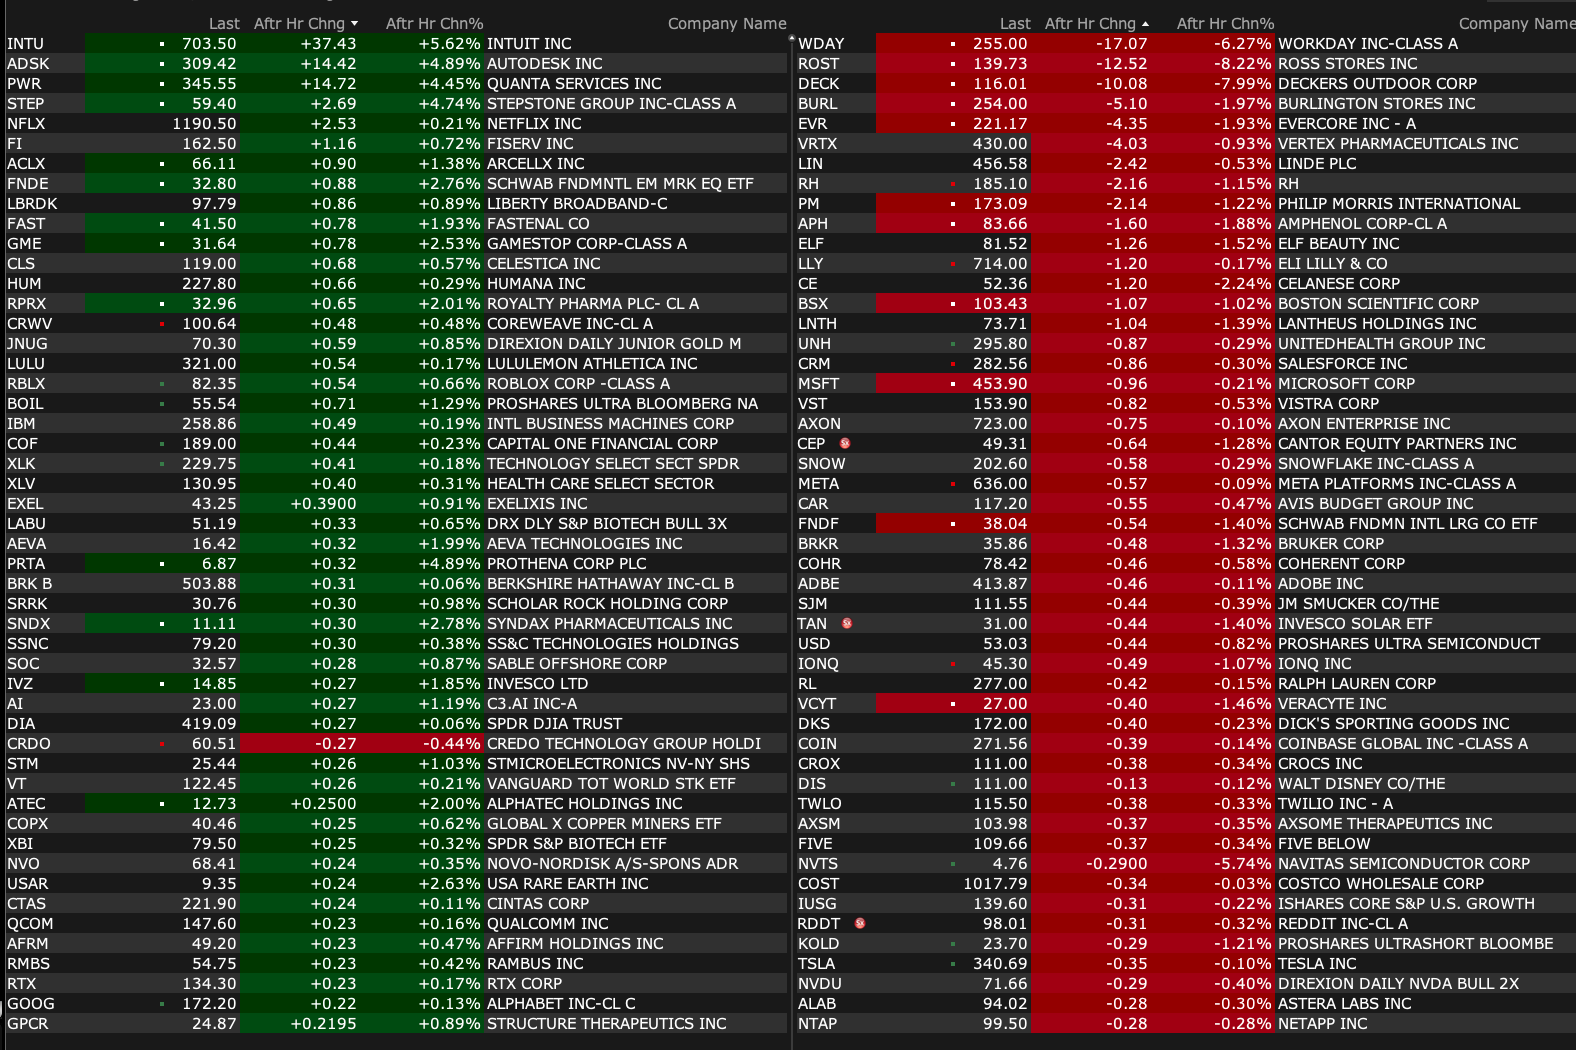Click the red tick marker in META's Last cell
This screenshot has height=1050, width=1576.
pos(953,484)
